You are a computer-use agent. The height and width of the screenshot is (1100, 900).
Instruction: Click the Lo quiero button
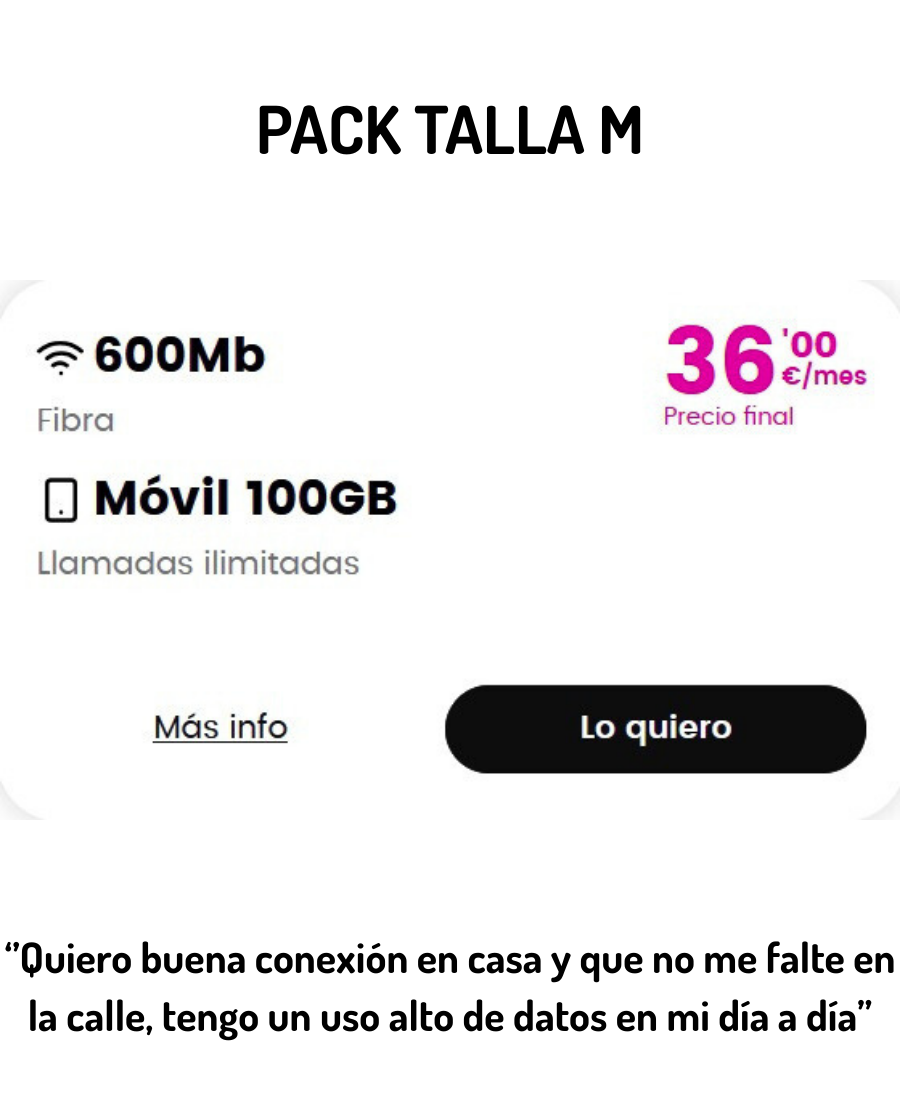pyautogui.click(x=655, y=729)
